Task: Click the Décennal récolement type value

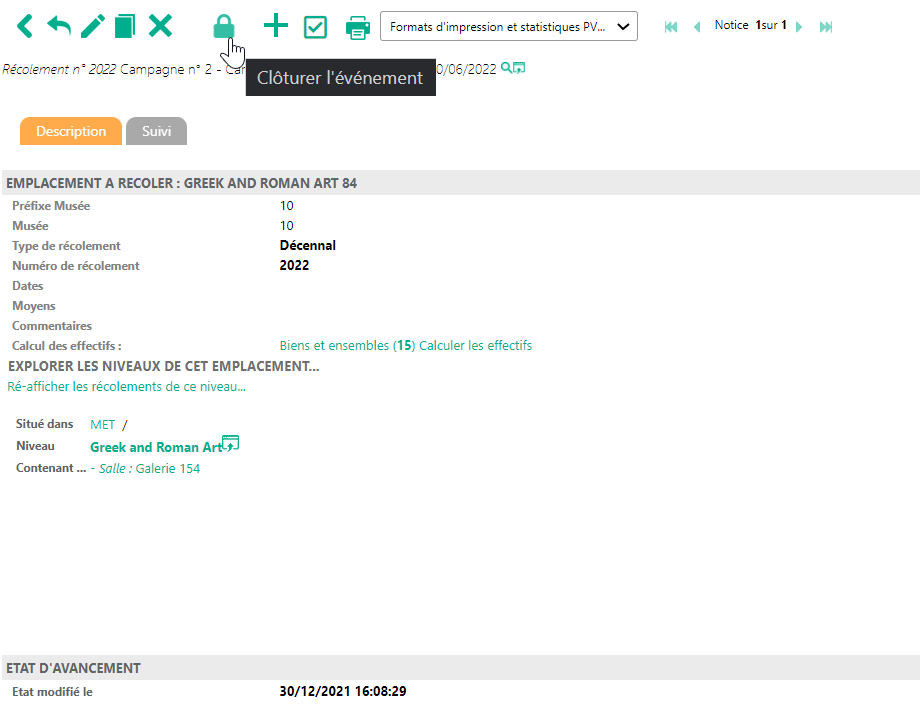Action: point(307,245)
